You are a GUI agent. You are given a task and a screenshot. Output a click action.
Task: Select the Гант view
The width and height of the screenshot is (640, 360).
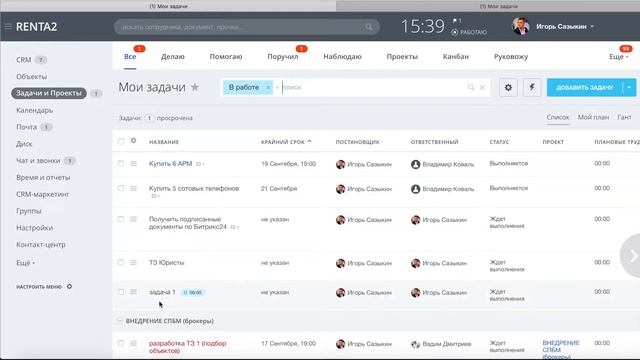tap(624, 118)
